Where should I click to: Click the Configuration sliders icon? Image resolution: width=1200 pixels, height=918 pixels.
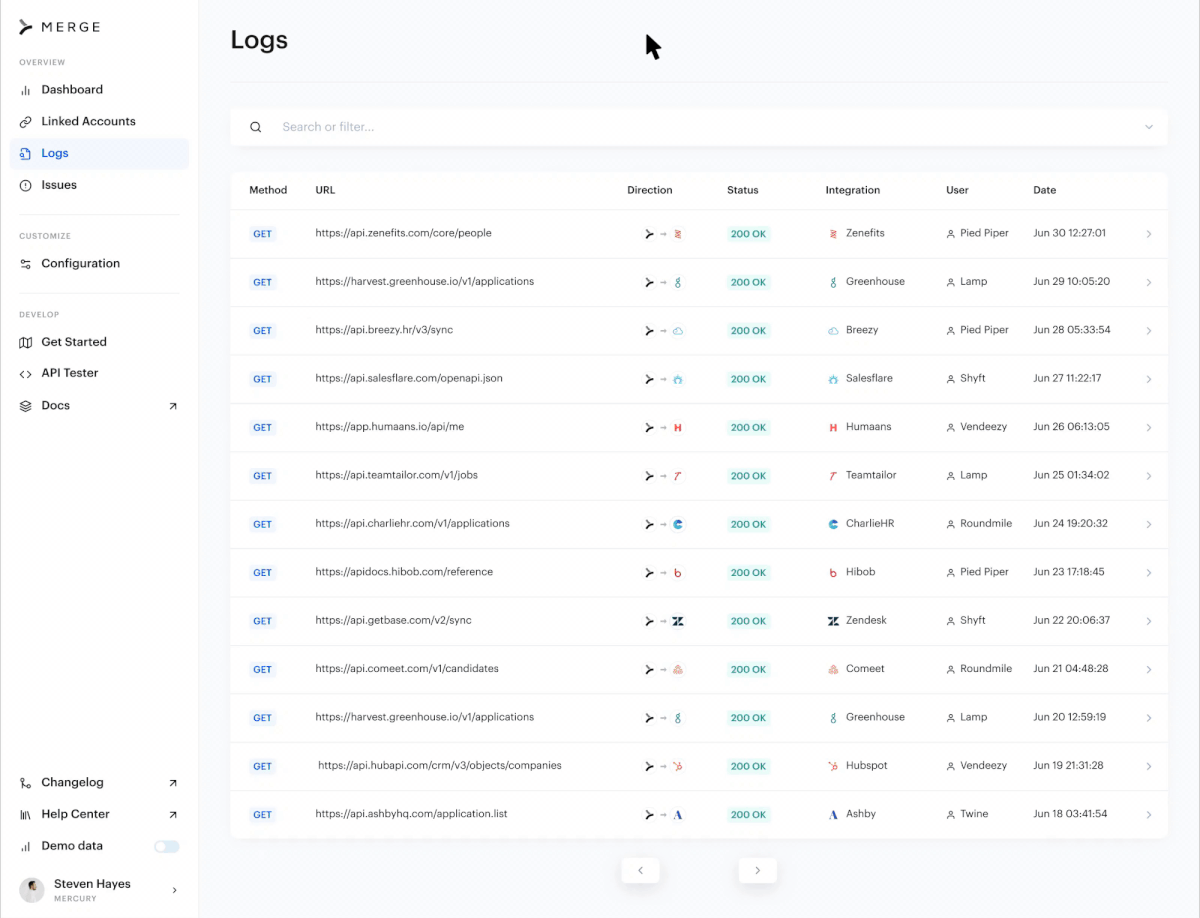[x=26, y=264]
